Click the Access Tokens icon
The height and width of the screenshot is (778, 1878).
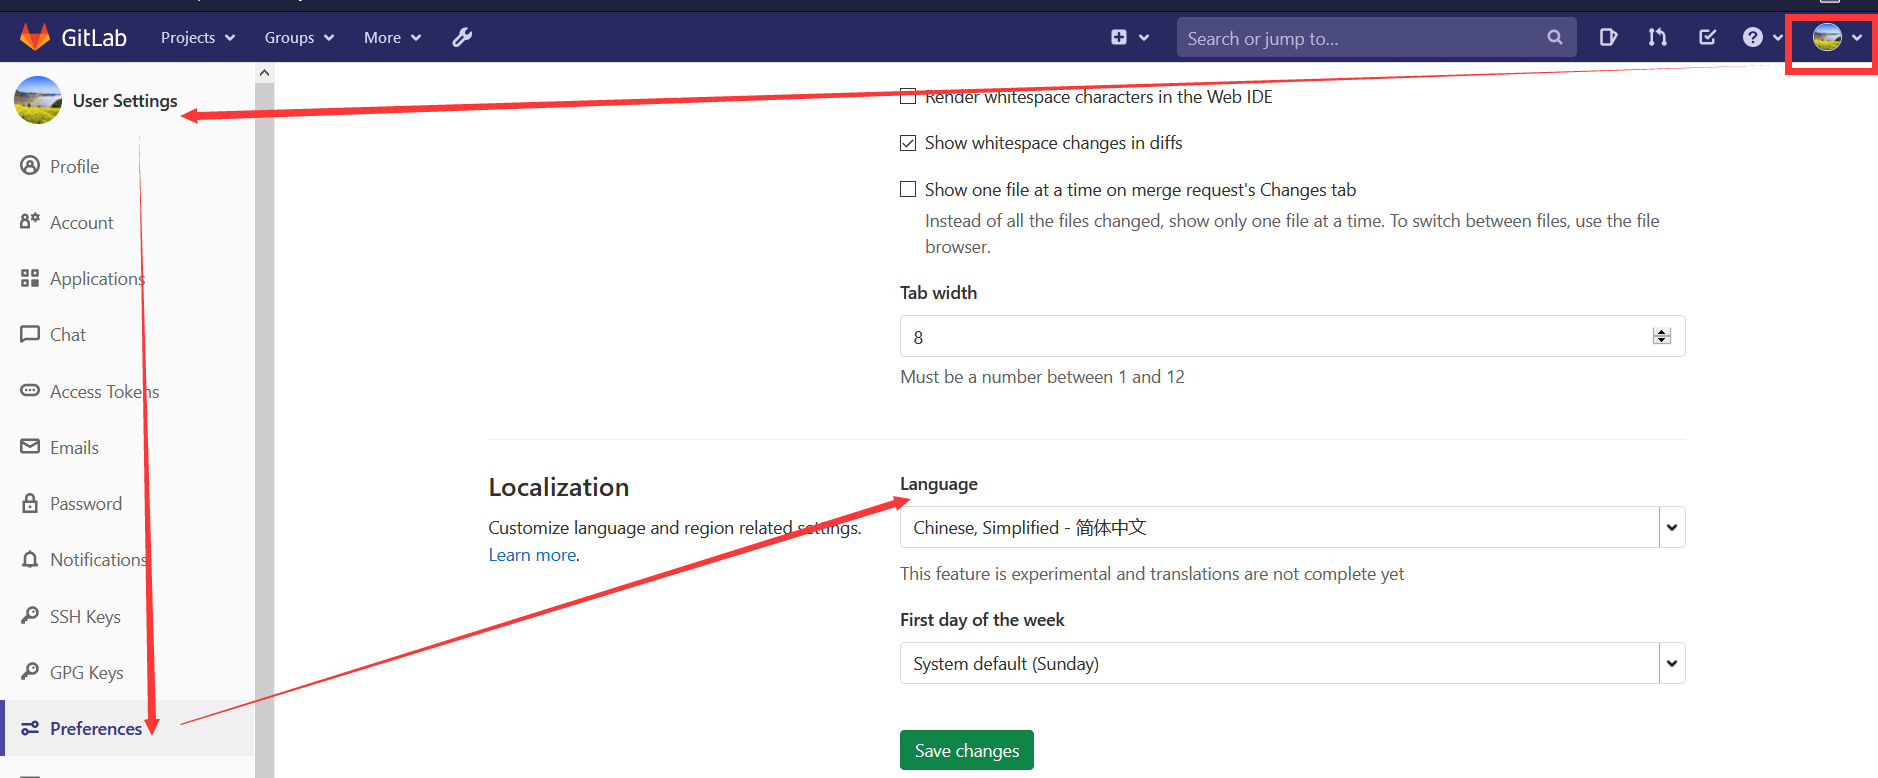(x=30, y=390)
